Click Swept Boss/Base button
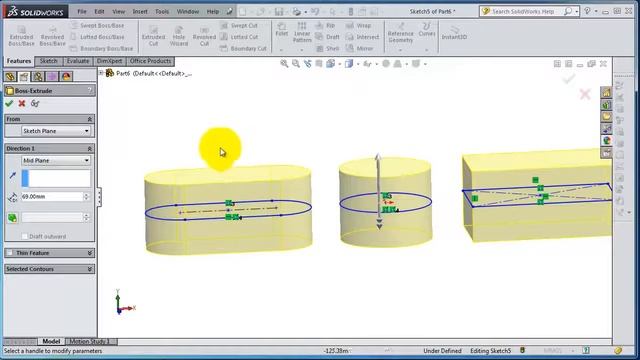 tap(98, 25)
